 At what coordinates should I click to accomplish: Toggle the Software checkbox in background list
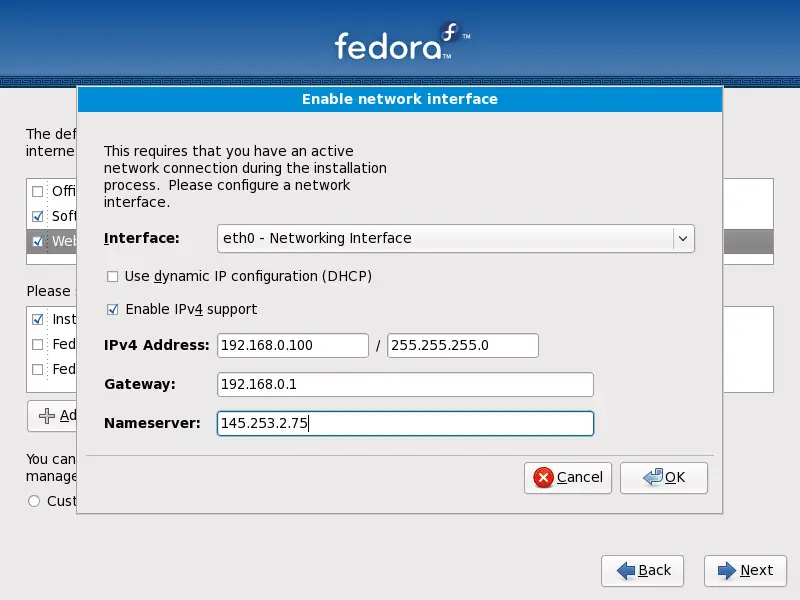click(x=37, y=216)
